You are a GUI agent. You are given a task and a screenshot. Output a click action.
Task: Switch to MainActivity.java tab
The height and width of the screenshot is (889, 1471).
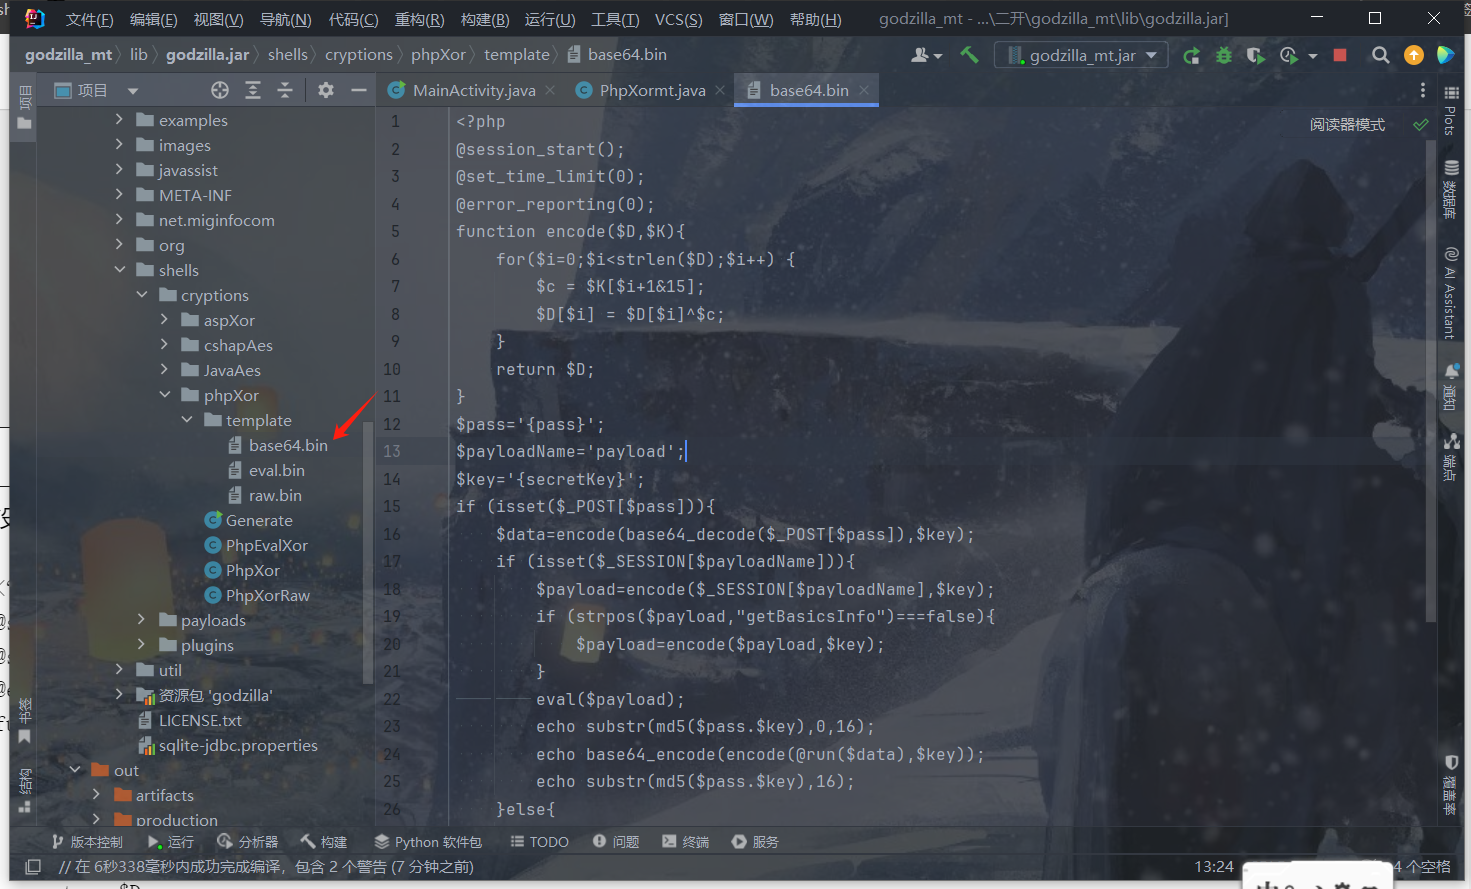[474, 90]
